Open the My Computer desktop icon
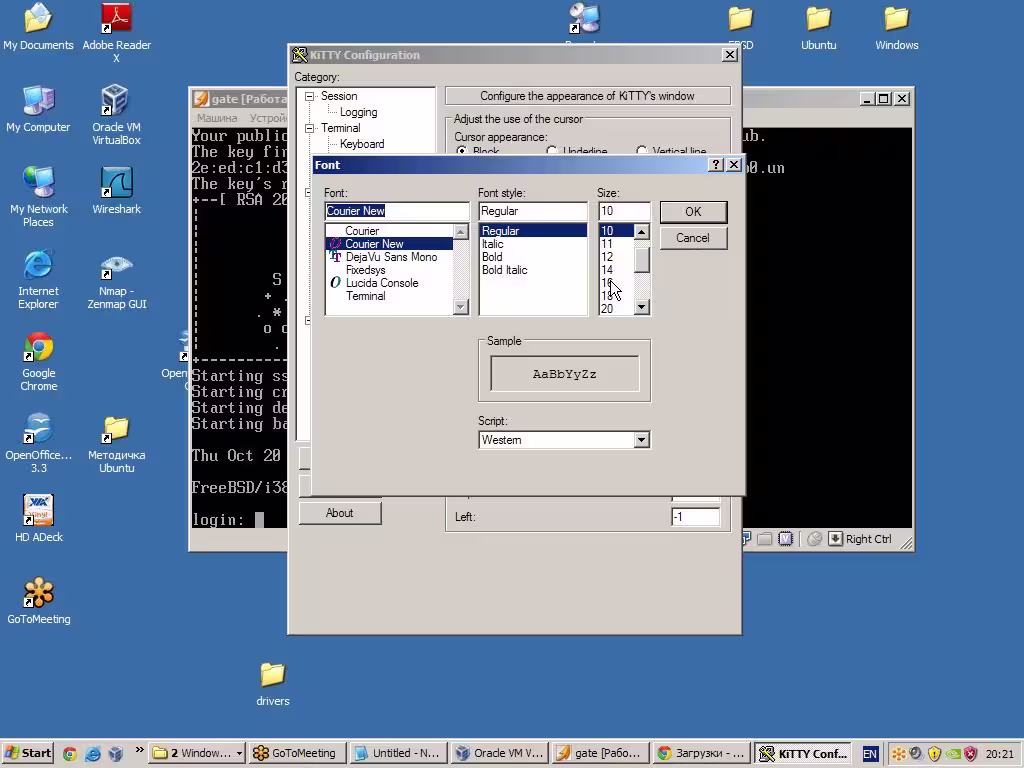Screen dimensions: 1024x768 tap(38, 109)
